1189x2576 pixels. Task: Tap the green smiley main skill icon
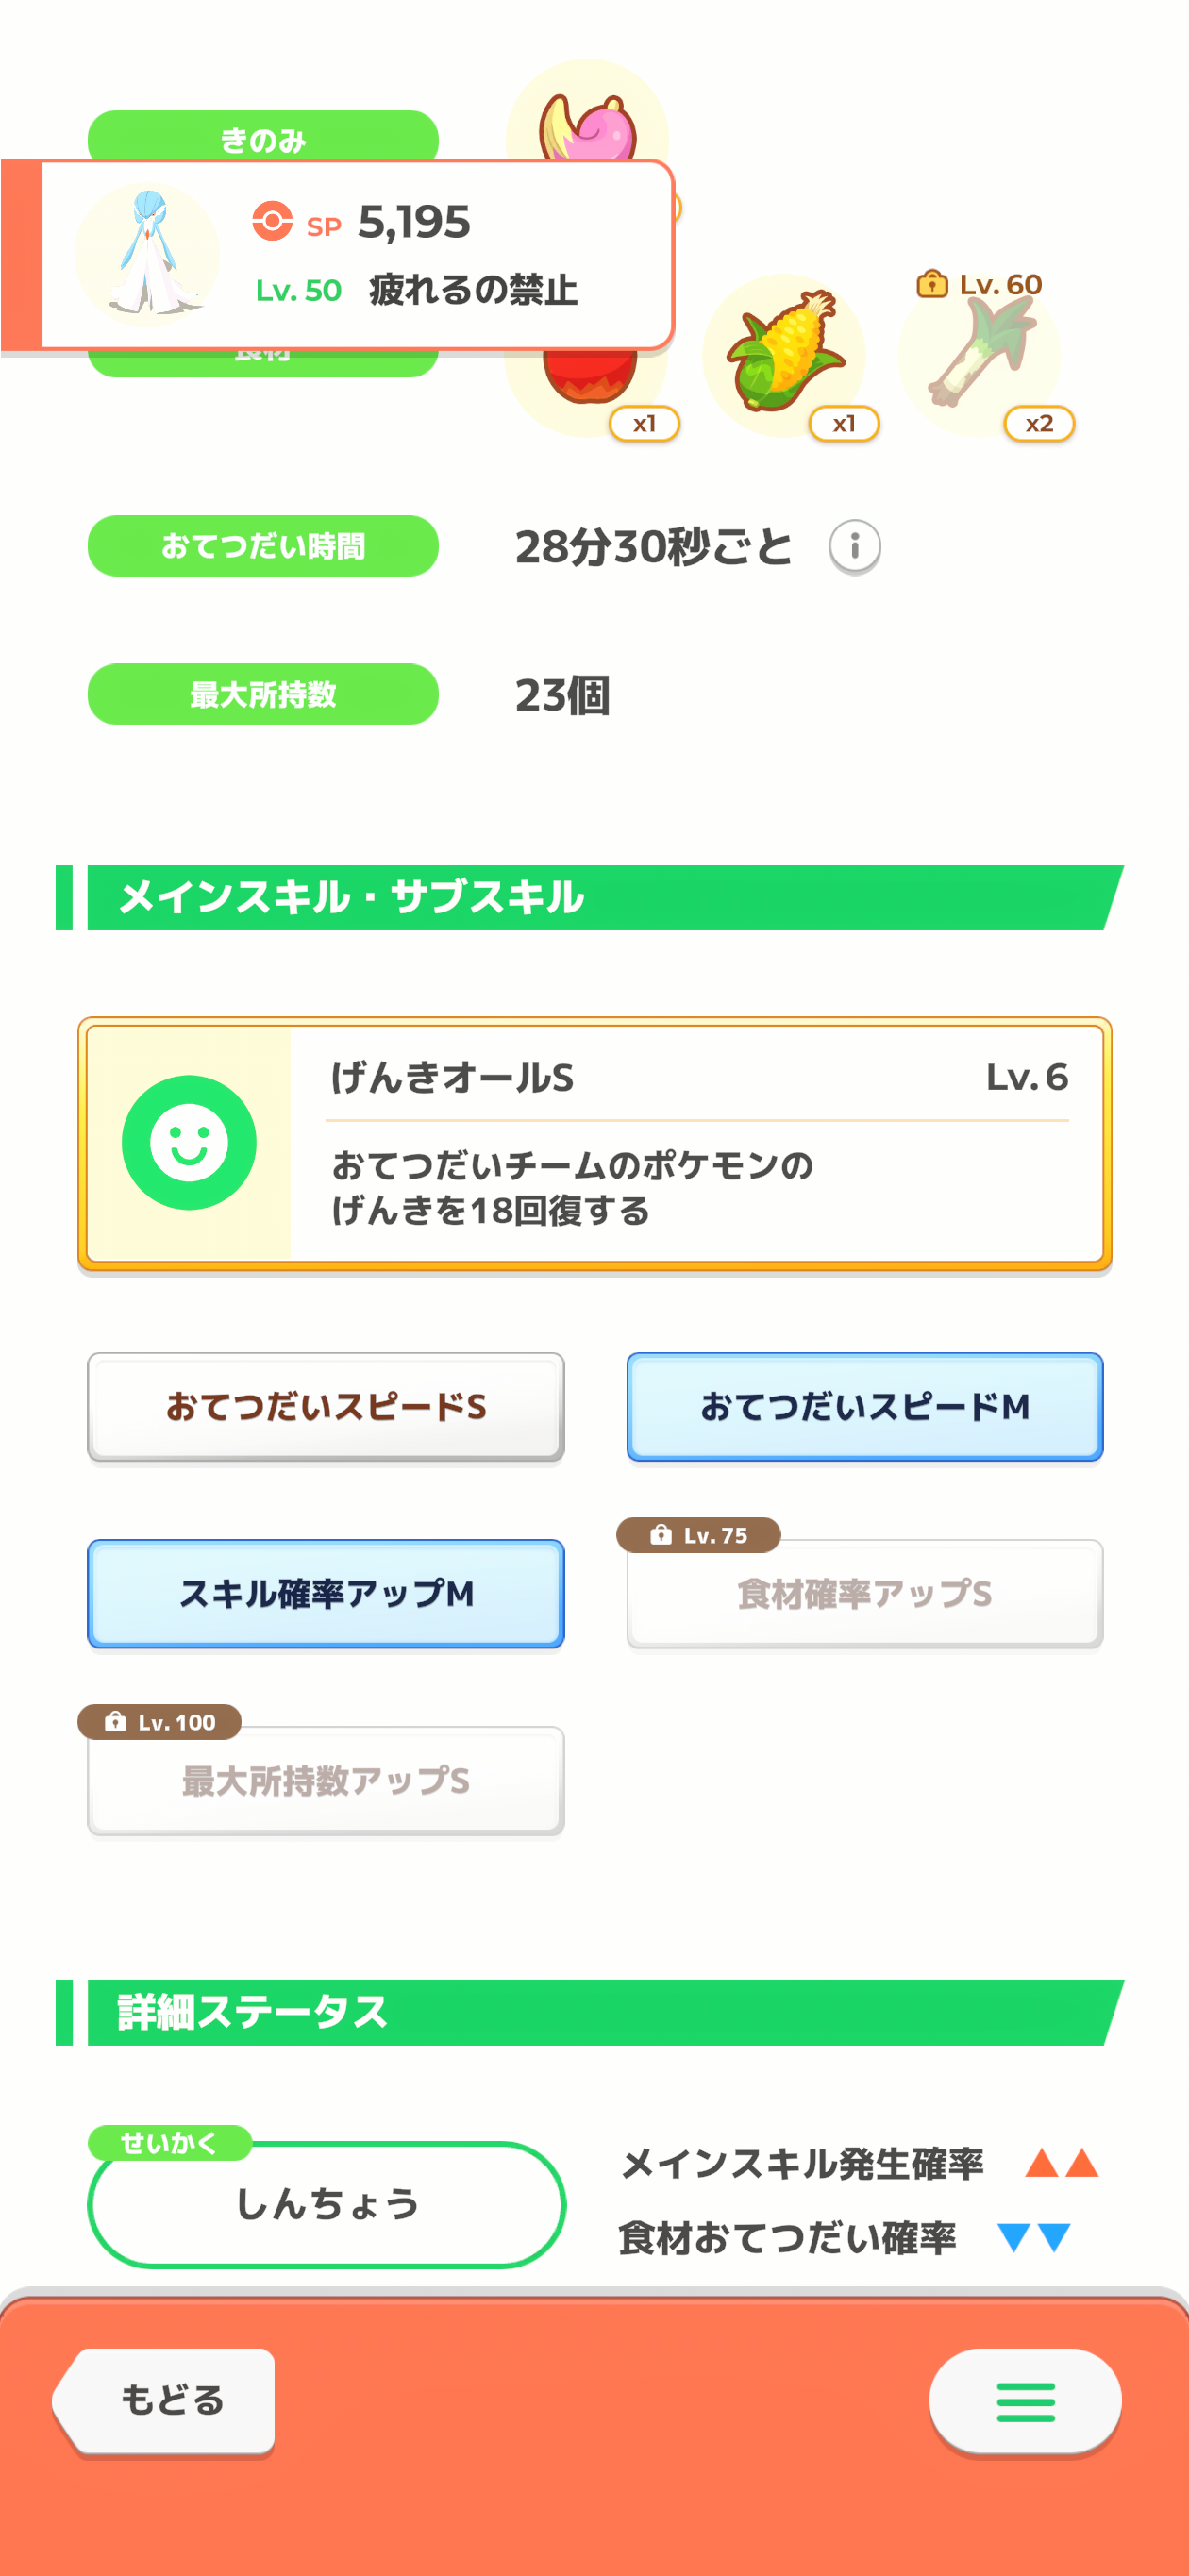[189, 1142]
